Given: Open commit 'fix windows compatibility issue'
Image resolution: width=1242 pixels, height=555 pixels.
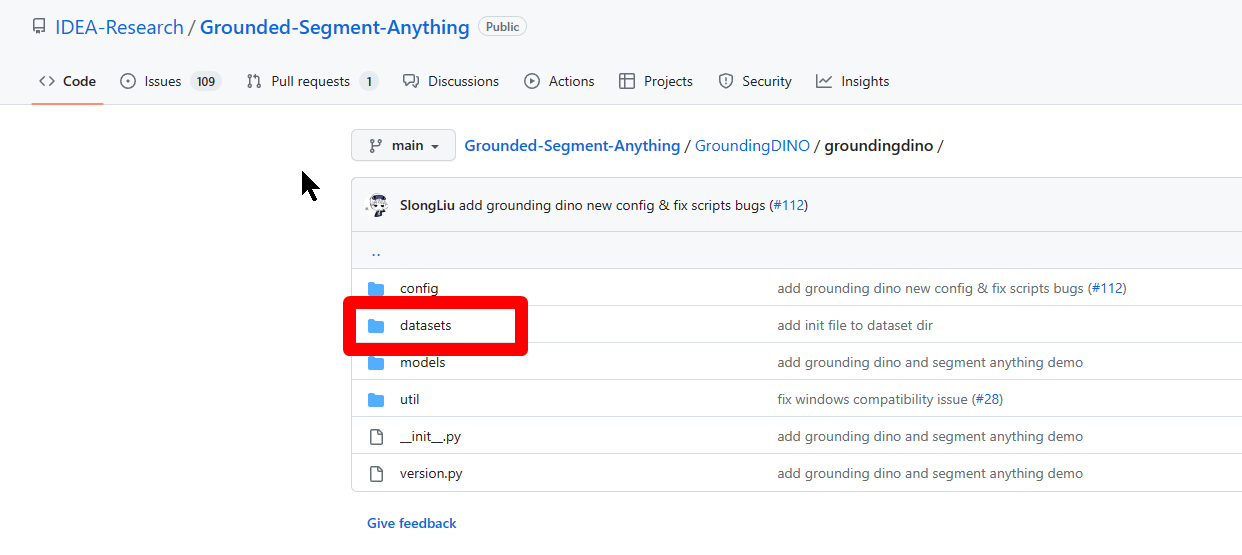Looking at the screenshot, I should [873, 399].
